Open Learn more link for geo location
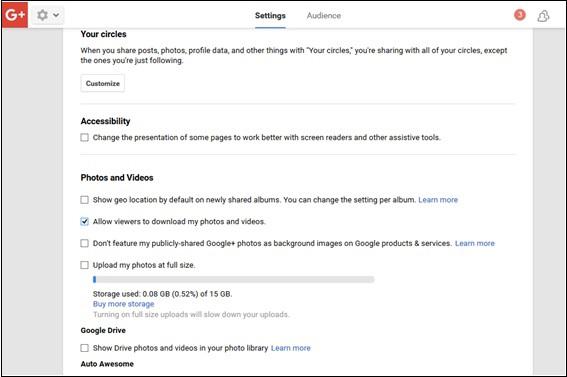Image resolution: width=567 pixels, height=377 pixels. (438, 200)
